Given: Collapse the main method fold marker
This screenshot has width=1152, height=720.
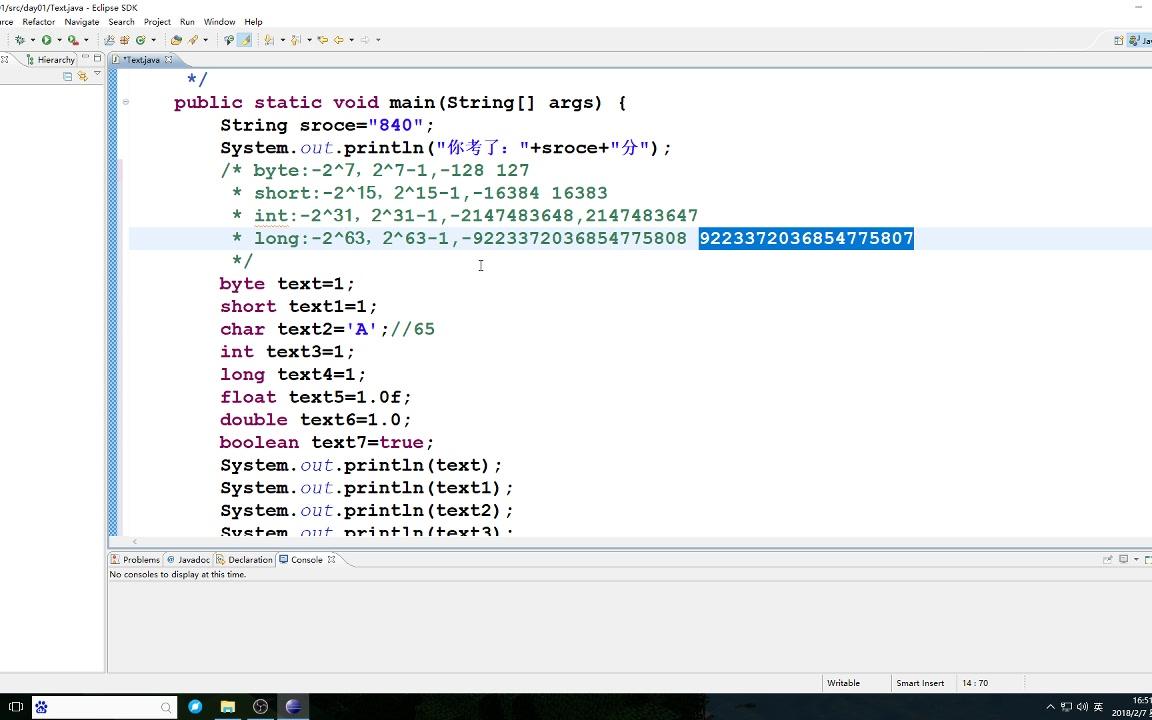Looking at the screenshot, I should [126, 102].
